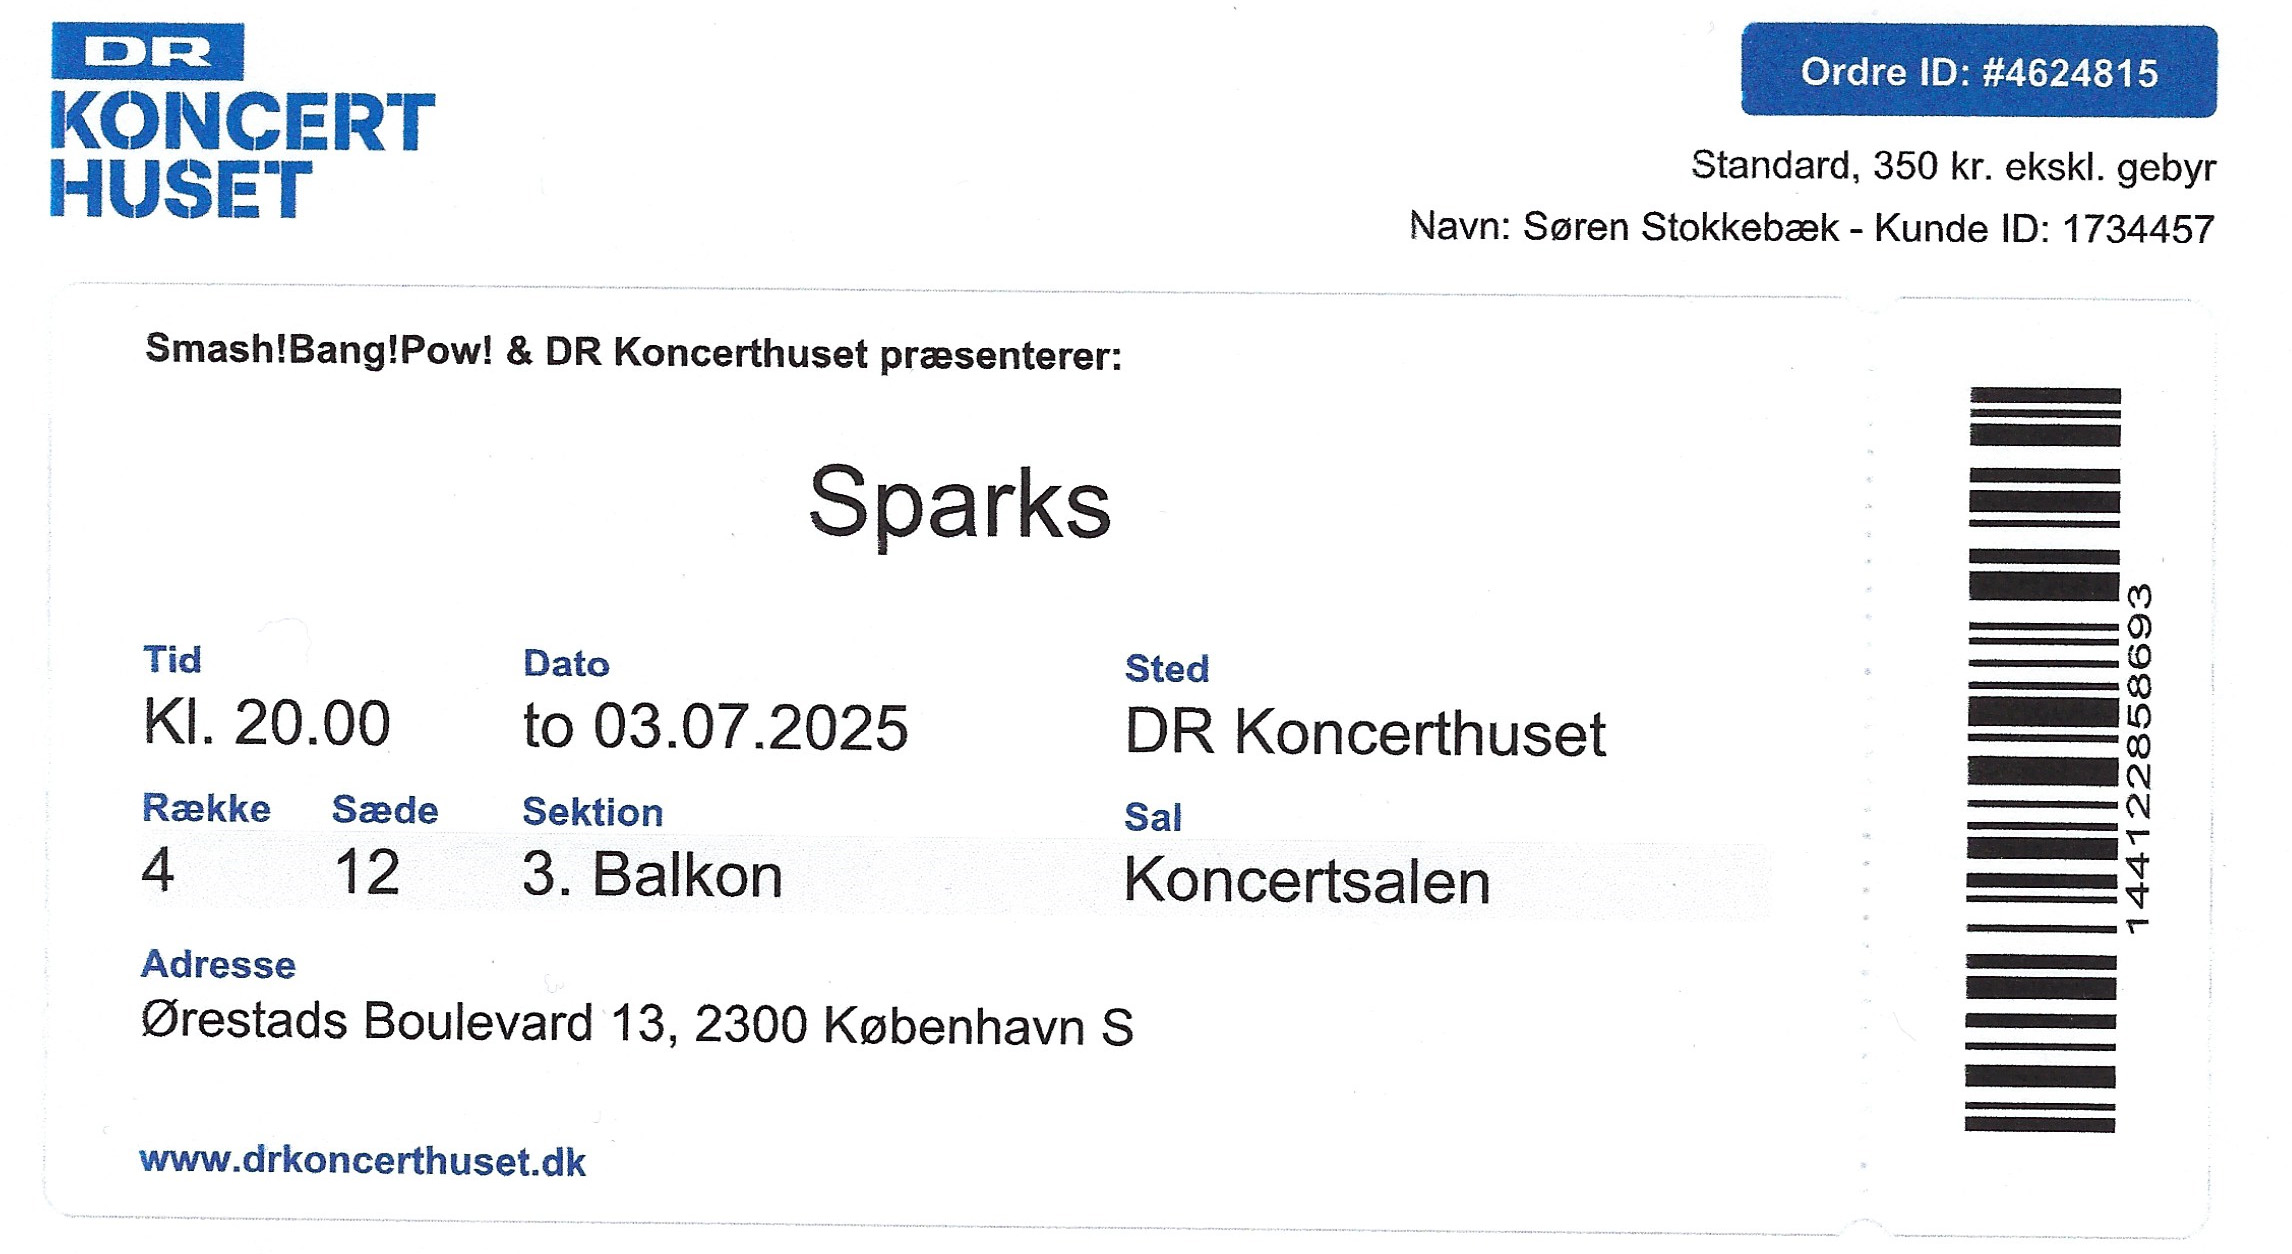Select the Sparks event title
The image size is (2292, 1254).
pos(959,504)
